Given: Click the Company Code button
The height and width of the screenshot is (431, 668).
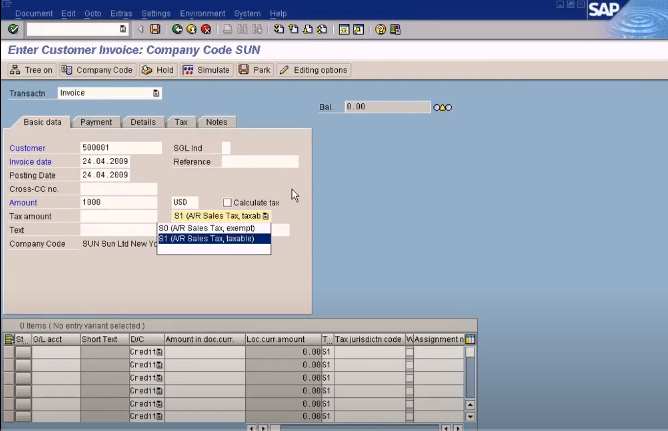Looking at the screenshot, I should (97, 70).
